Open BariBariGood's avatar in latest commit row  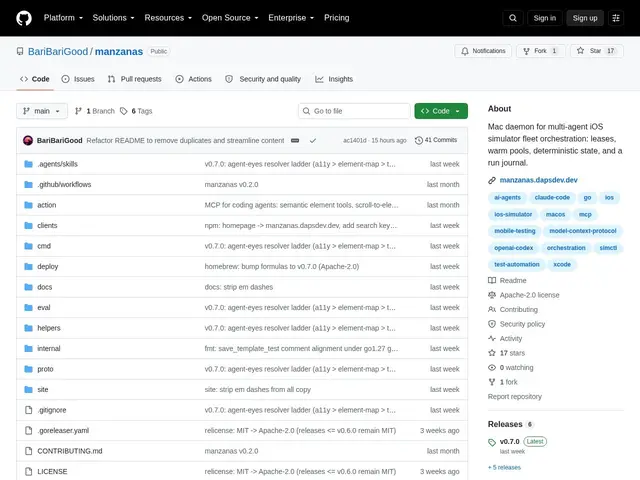coord(28,140)
